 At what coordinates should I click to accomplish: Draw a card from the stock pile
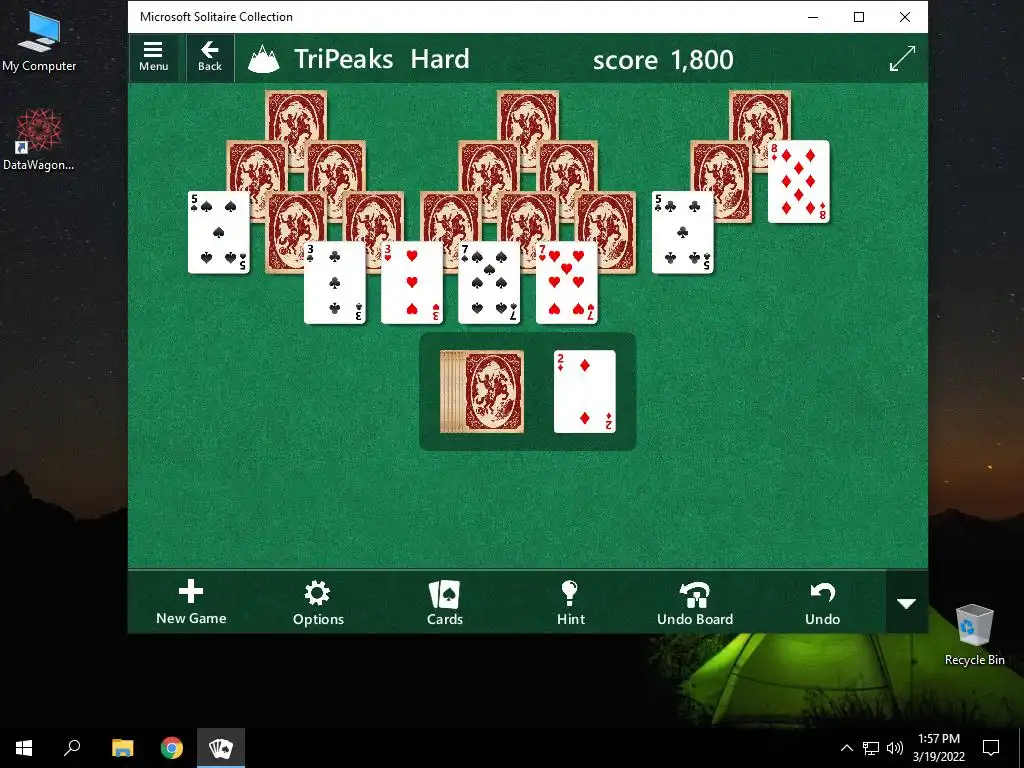[x=482, y=392]
